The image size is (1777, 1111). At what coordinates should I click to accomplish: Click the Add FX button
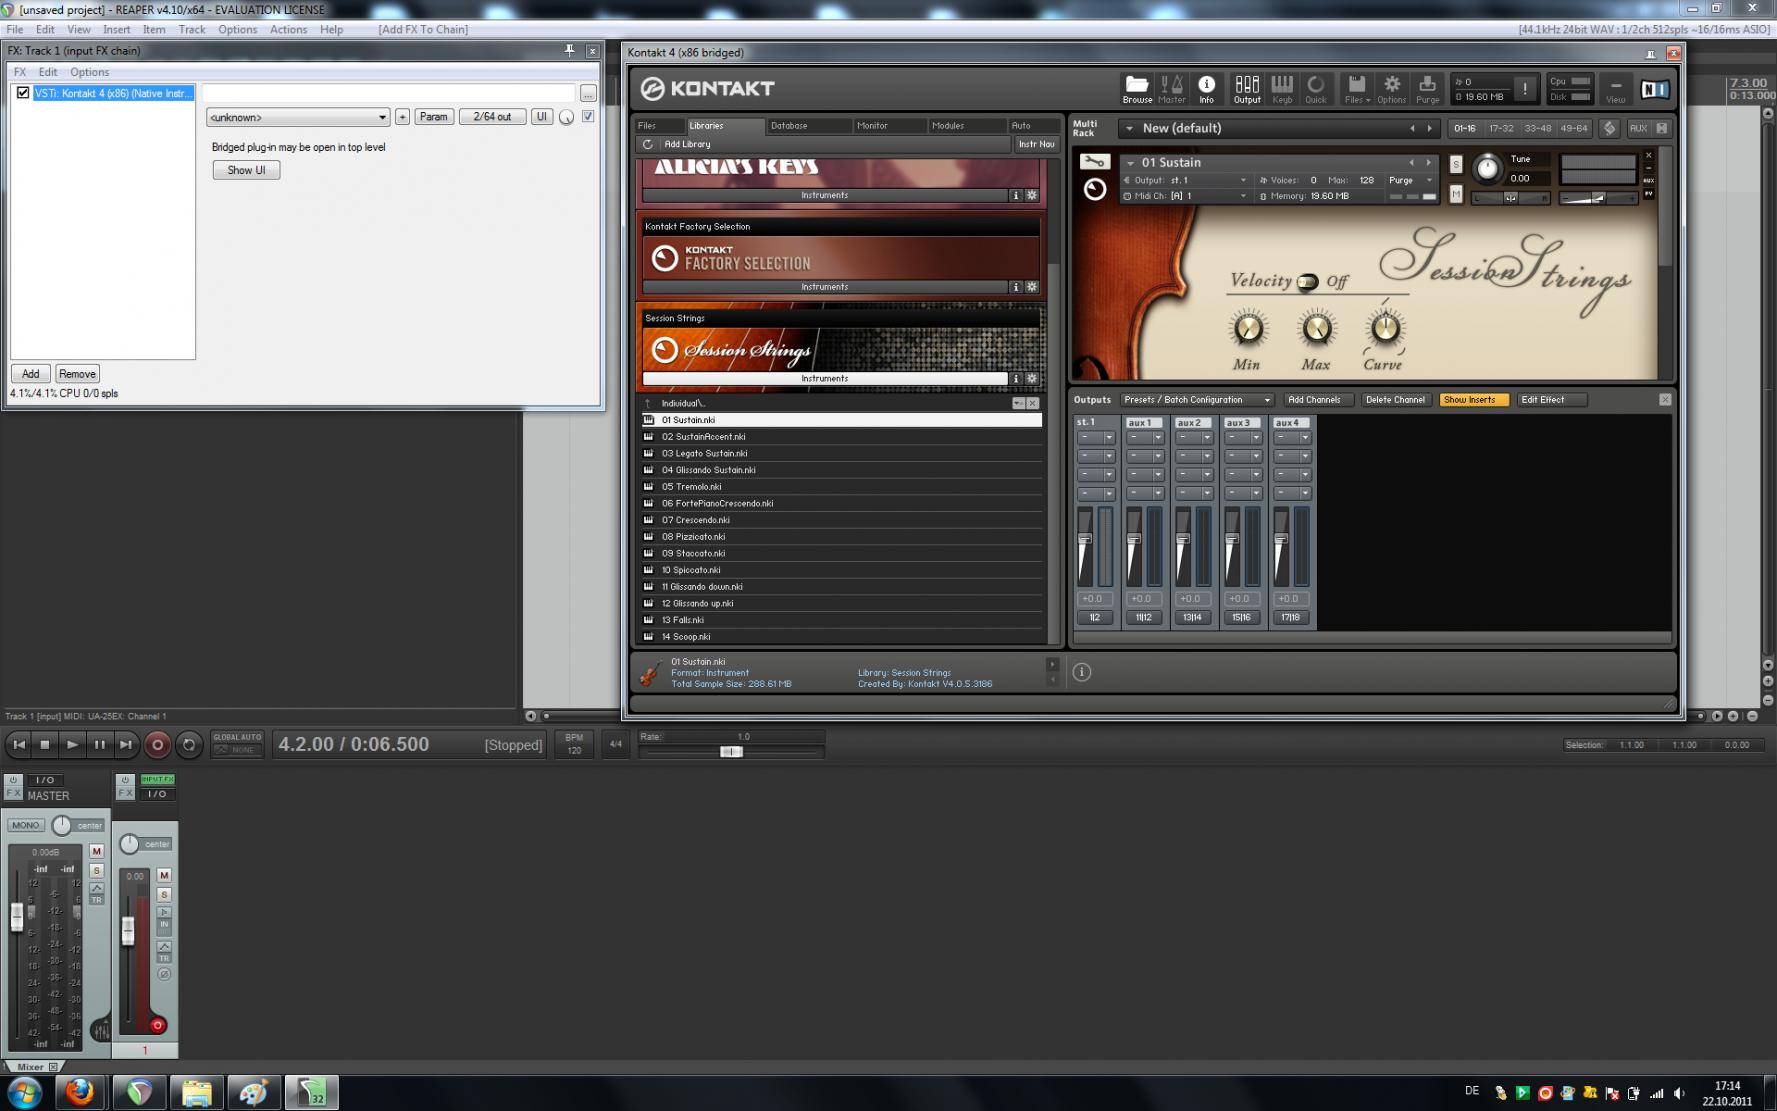[31, 374]
